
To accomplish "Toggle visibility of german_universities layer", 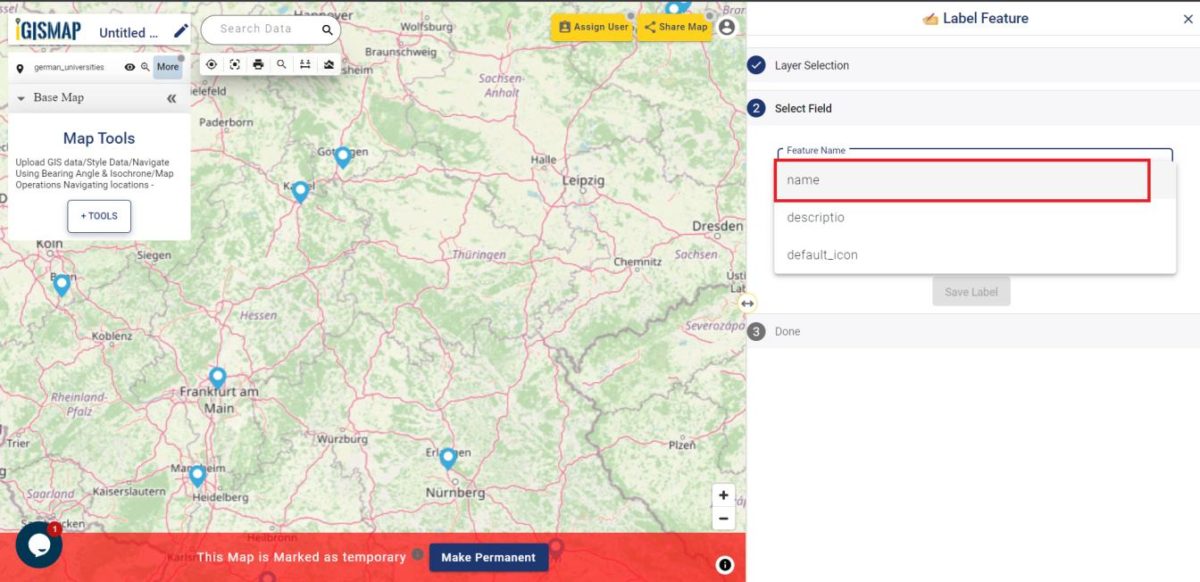I will point(129,66).
